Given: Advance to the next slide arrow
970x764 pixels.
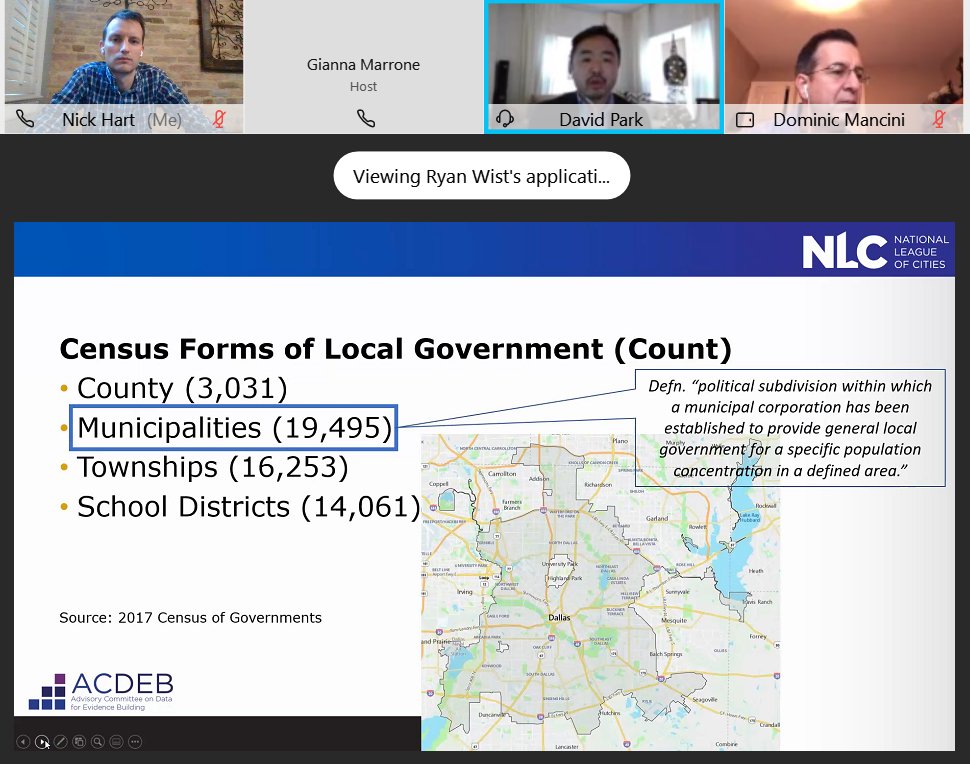Looking at the screenshot, I should [x=43, y=742].
